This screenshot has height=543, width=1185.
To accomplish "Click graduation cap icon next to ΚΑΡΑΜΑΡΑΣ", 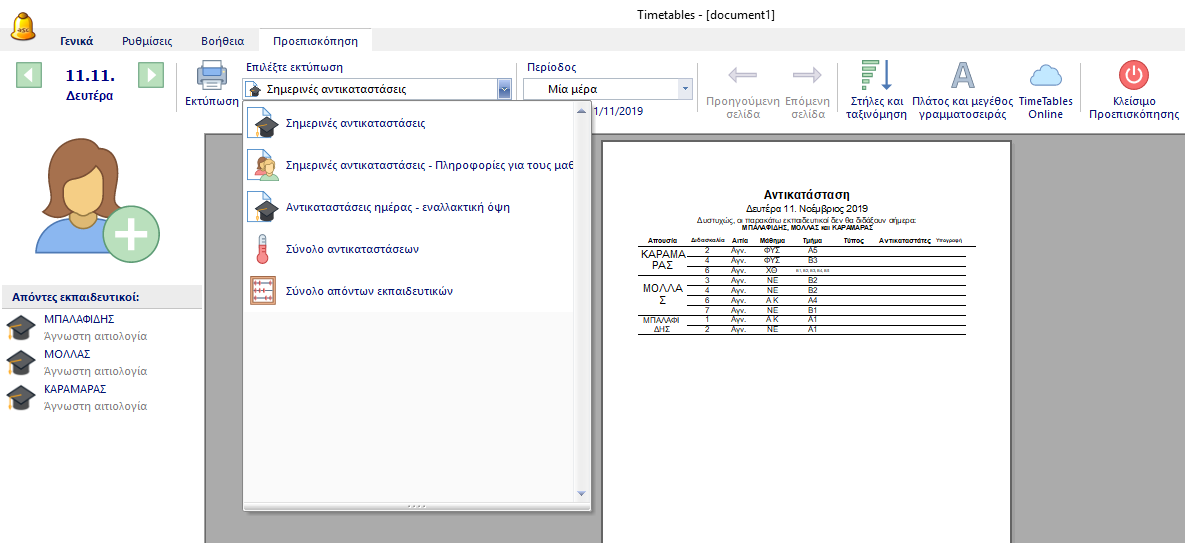I will tap(20, 397).
